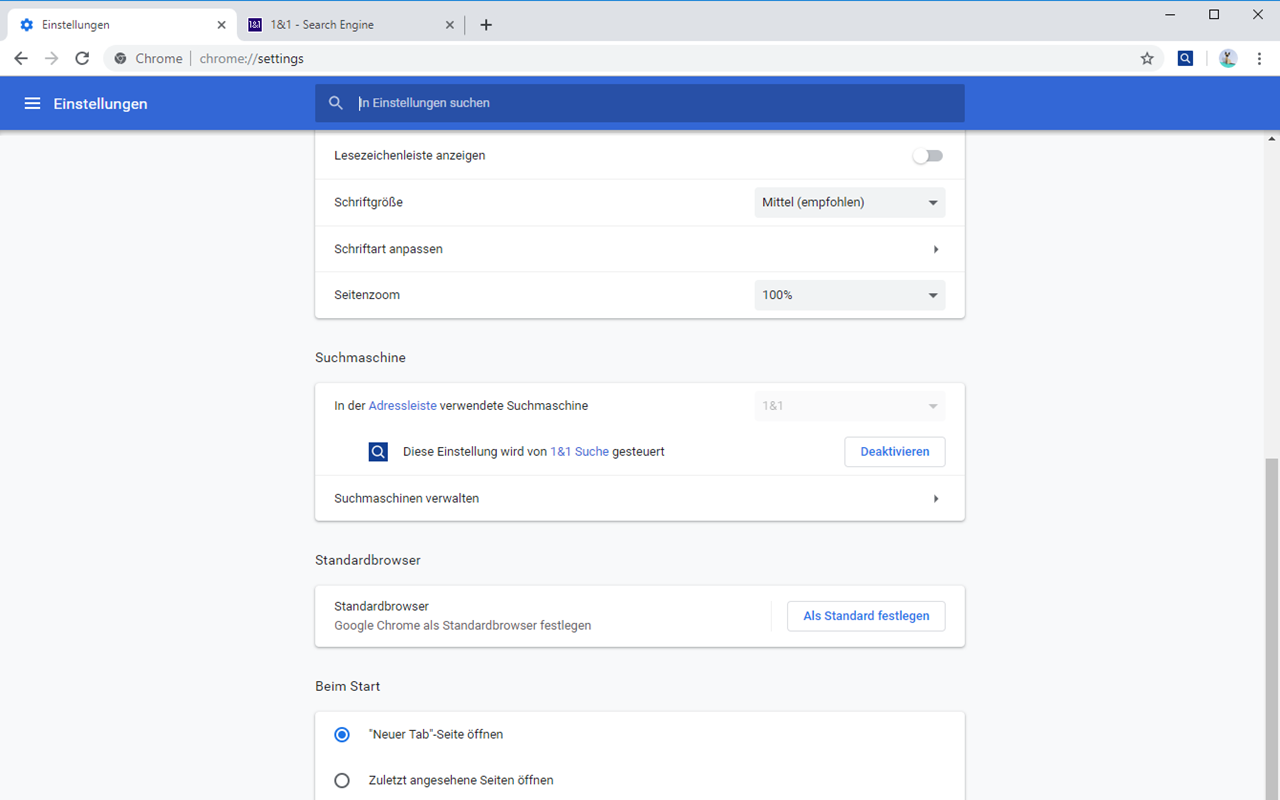Click the magnifier icon in settings search bar
1280x800 pixels.
336,103
